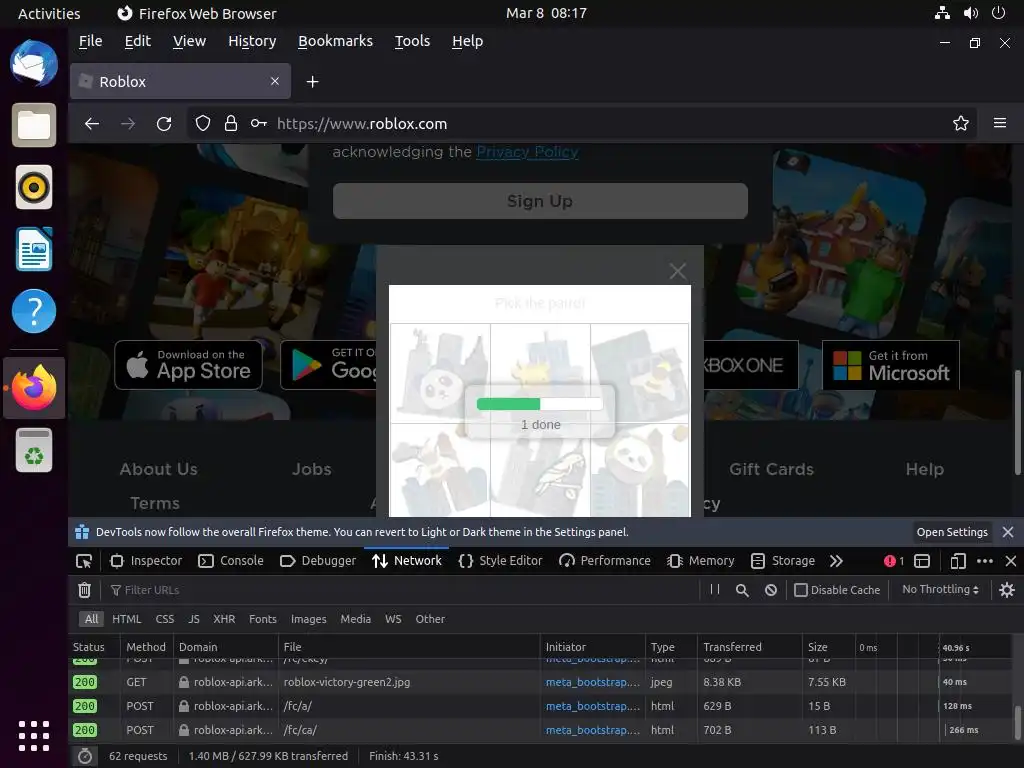Open the Bookmarks menu
The image size is (1024, 768).
click(335, 41)
